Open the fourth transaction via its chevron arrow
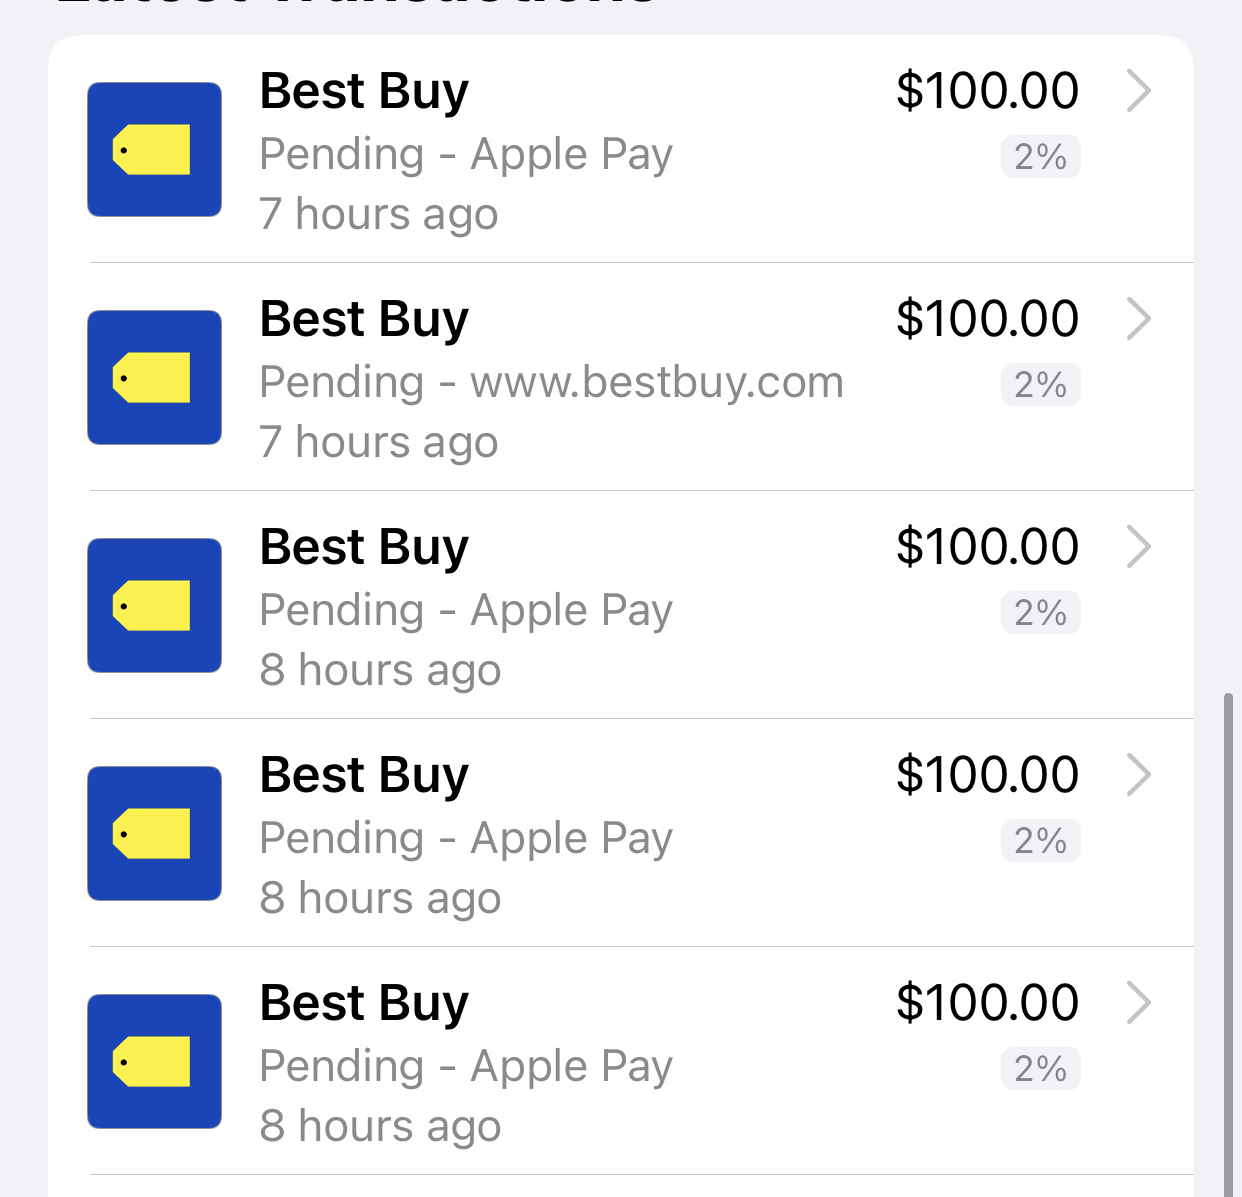This screenshot has width=1242, height=1197. 1139,775
